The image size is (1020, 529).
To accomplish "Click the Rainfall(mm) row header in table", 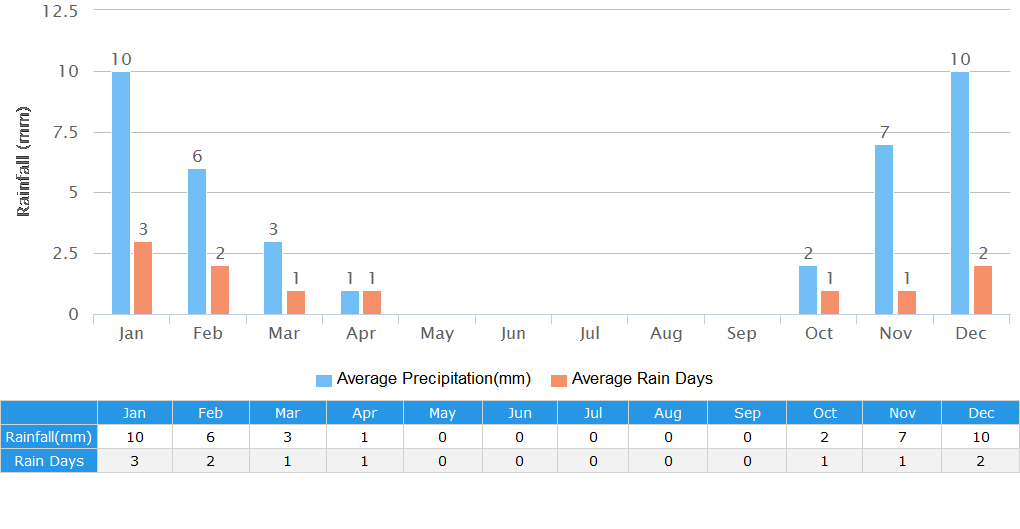I will 49,437.
